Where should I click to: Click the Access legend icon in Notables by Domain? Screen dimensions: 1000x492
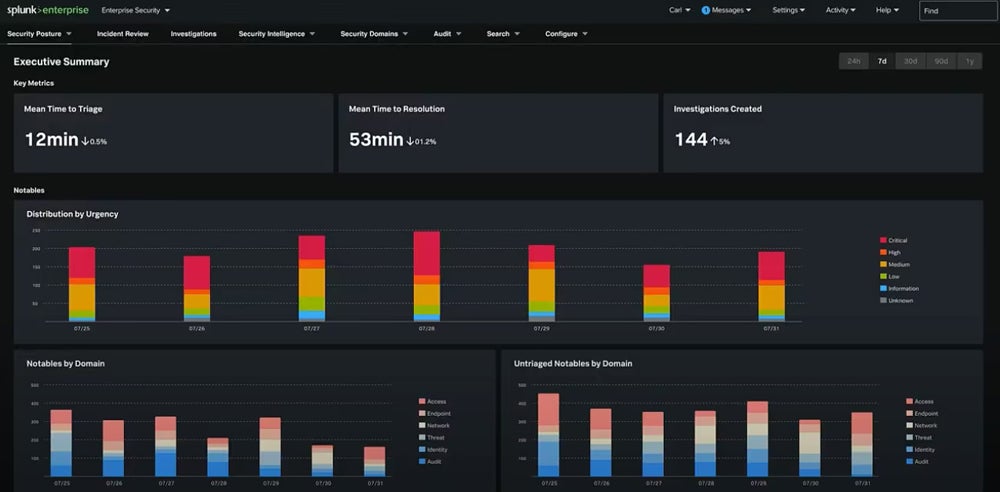click(x=423, y=401)
